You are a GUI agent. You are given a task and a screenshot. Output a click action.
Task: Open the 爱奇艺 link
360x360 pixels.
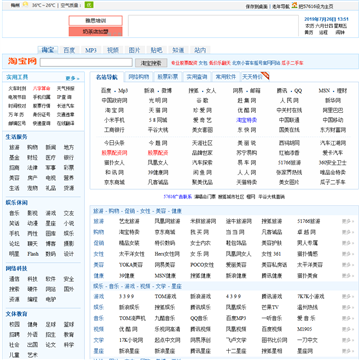click(x=202, y=120)
